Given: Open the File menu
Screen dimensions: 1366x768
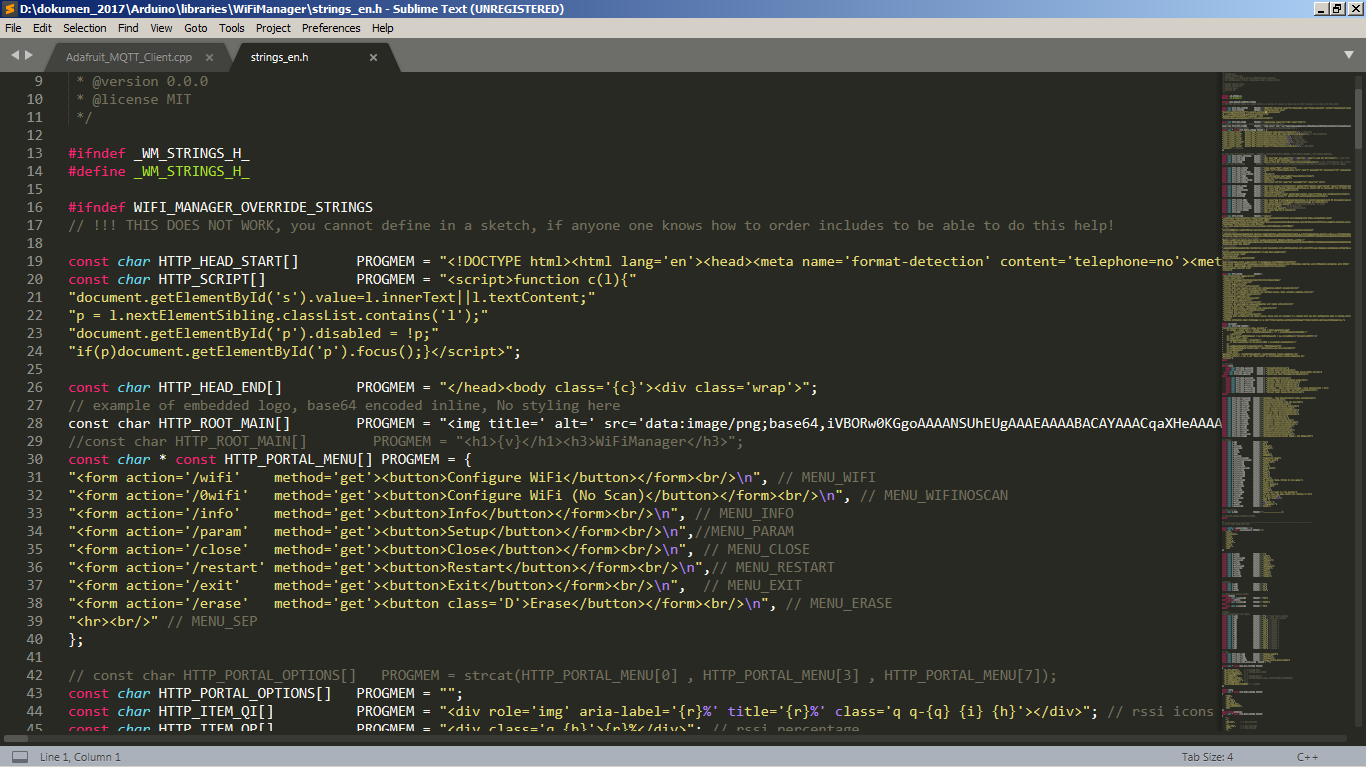Looking at the screenshot, I should 13,28.
